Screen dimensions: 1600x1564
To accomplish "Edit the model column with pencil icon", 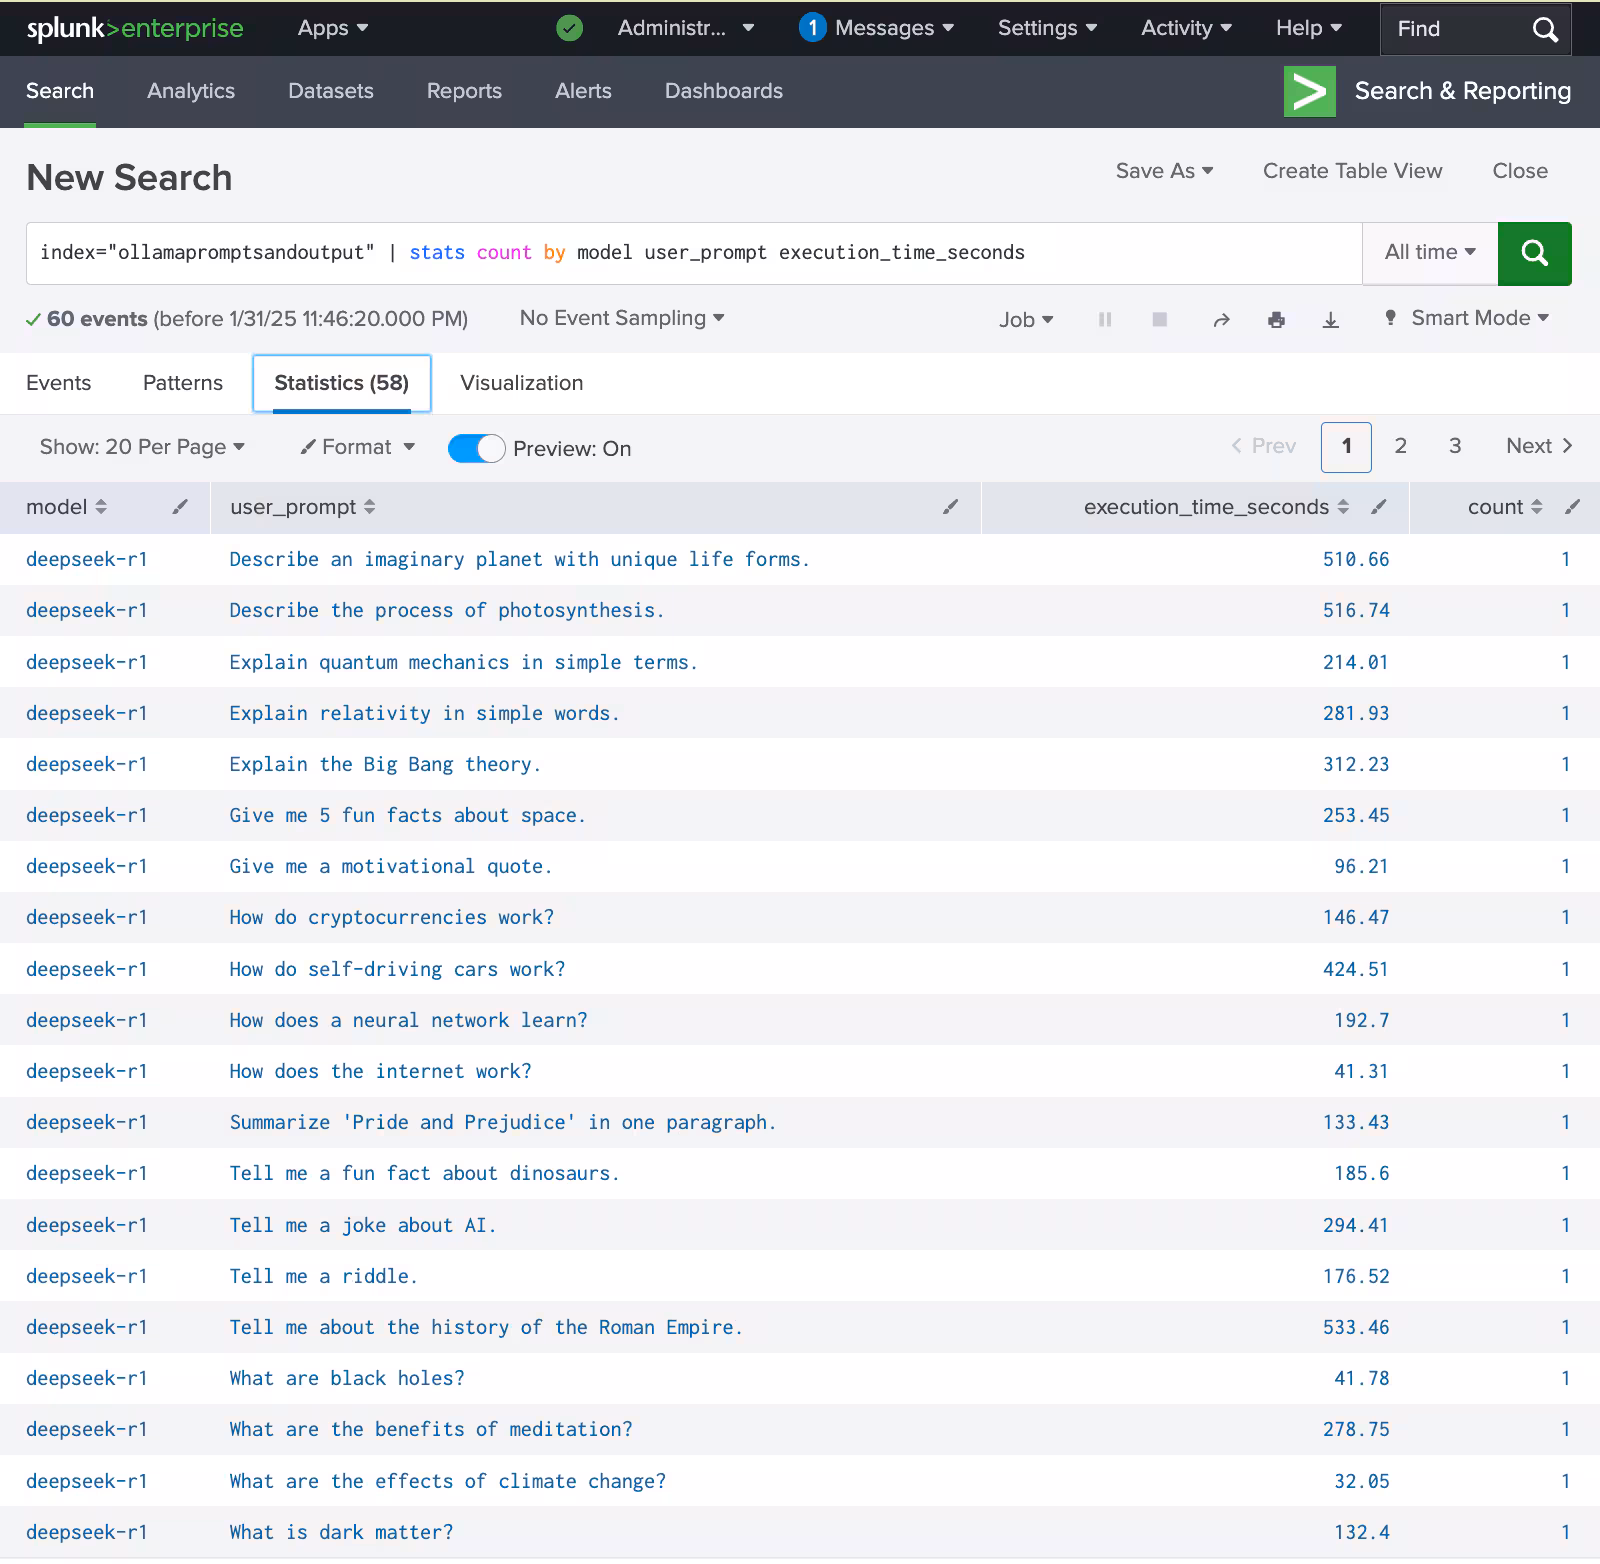I will [x=180, y=507].
